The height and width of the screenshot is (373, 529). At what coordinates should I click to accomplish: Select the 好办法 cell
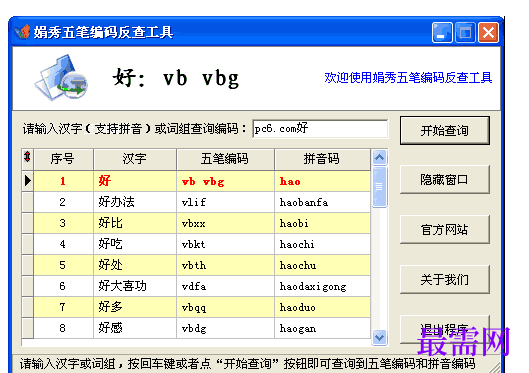tap(135, 202)
